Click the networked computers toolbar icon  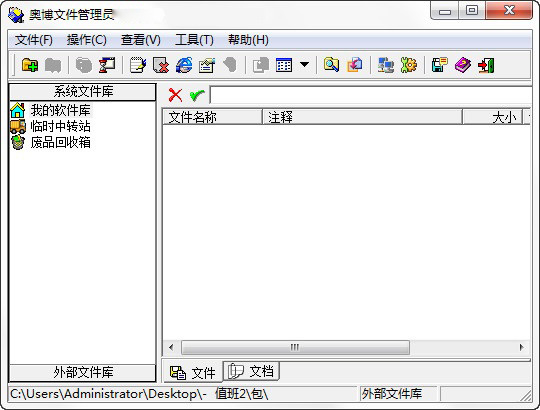pyautogui.click(x=385, y=65)
